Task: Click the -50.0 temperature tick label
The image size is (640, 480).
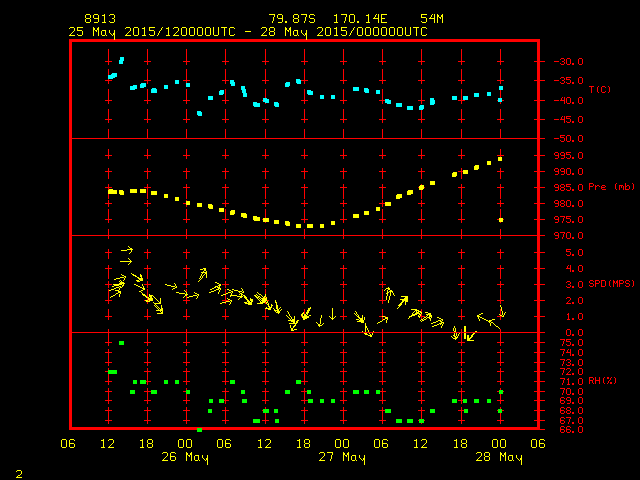Action: click(569, 139)
